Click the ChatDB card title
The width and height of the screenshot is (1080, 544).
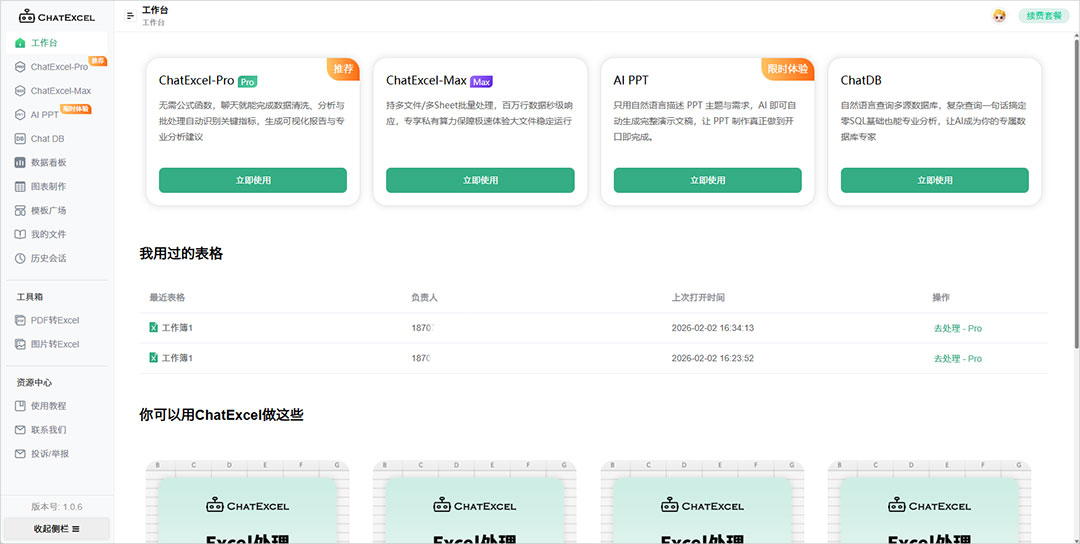(861, 80)
